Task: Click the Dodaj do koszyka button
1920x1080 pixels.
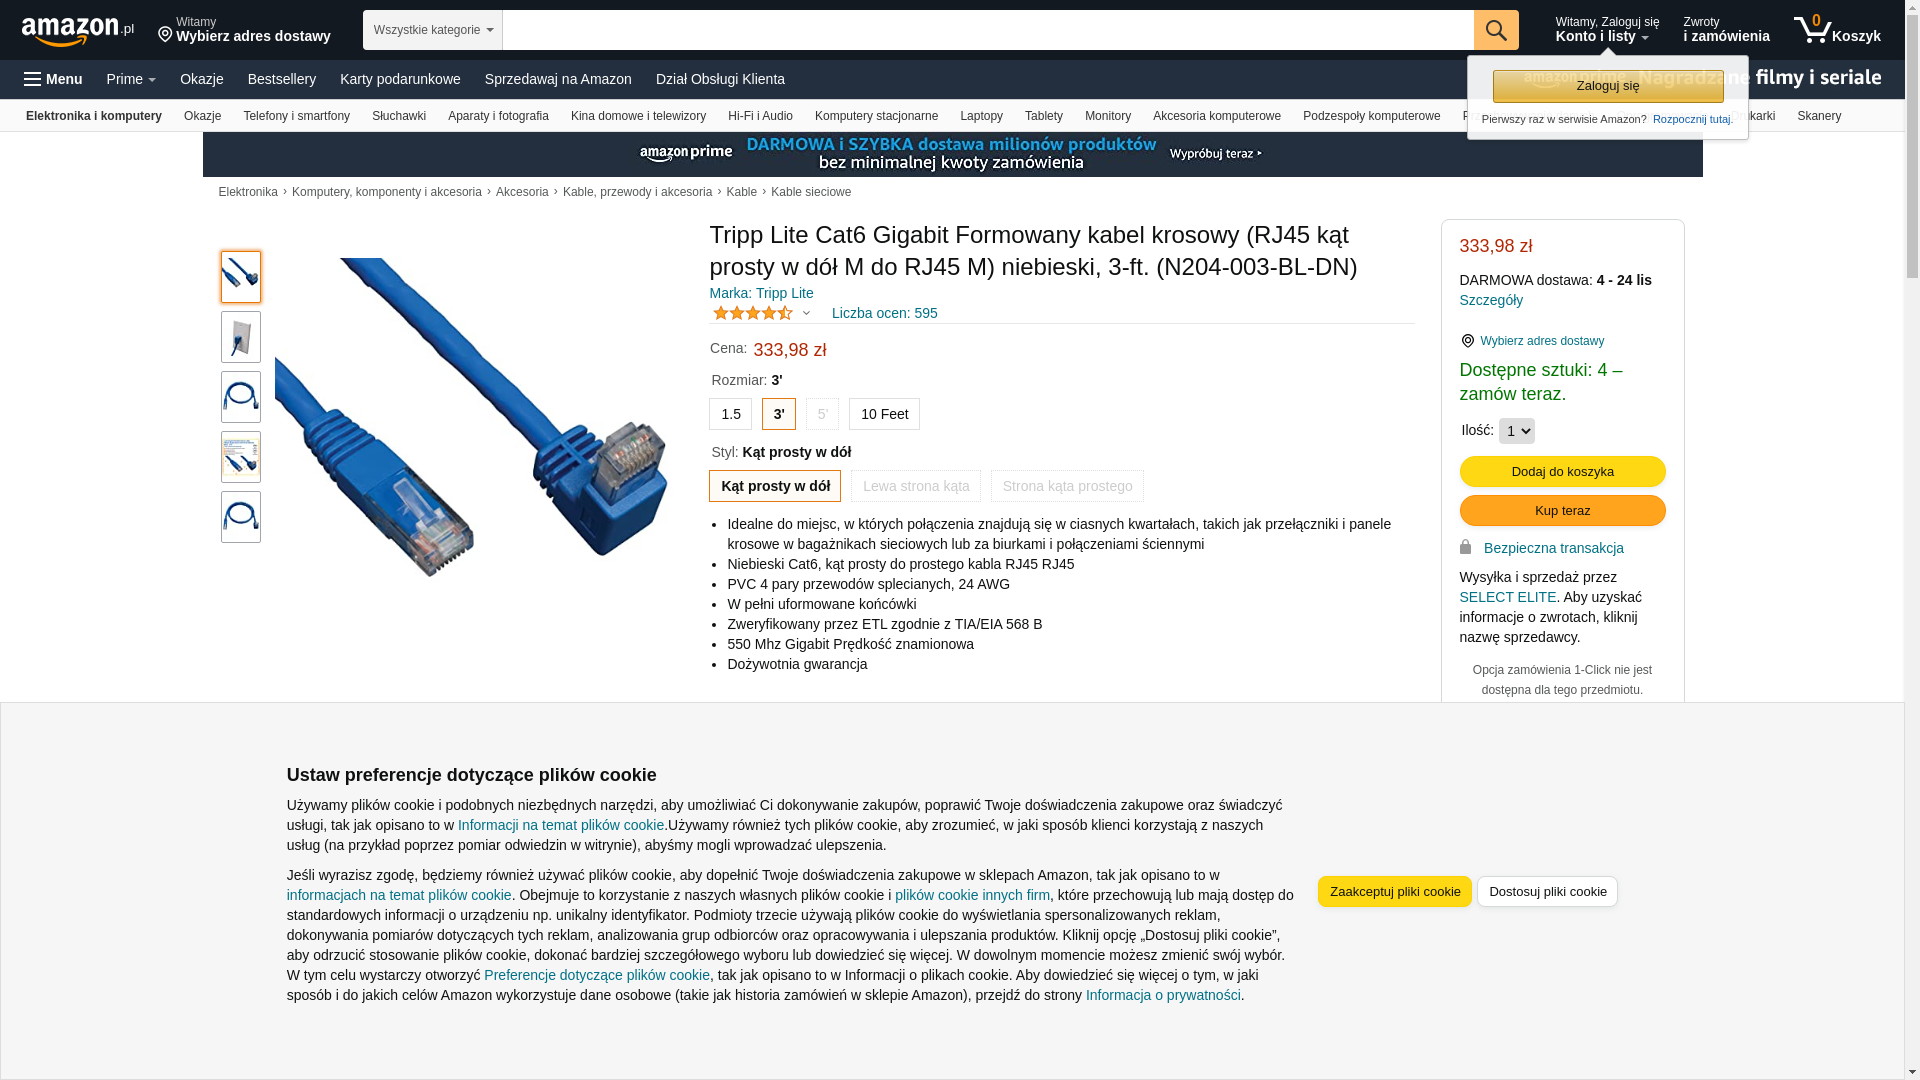Action: click(1563, 472)
